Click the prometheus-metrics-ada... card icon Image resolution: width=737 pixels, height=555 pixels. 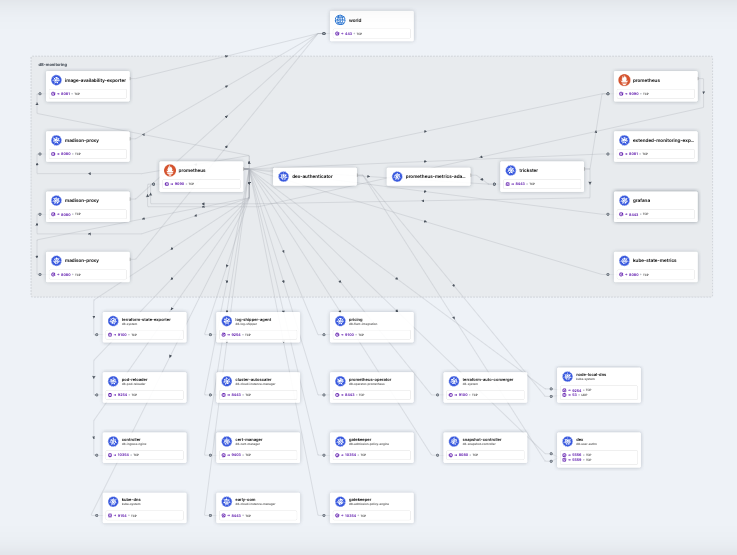(x=397, y=176)
